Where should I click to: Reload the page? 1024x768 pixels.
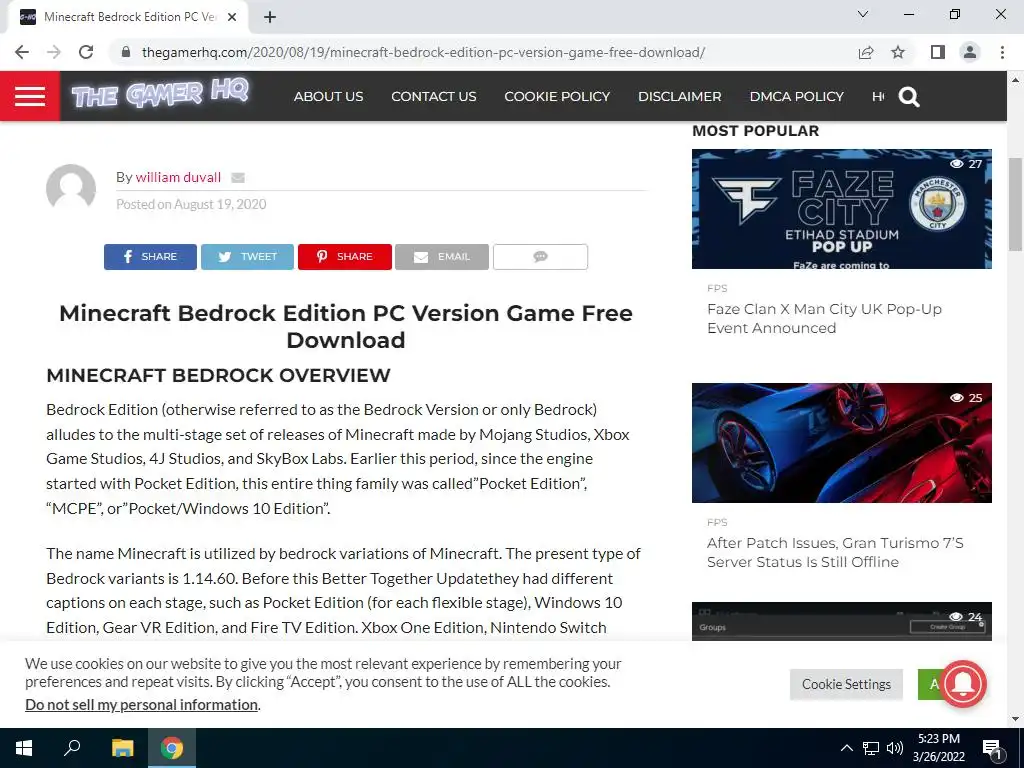pyautogui.click(x=86, y=52)
